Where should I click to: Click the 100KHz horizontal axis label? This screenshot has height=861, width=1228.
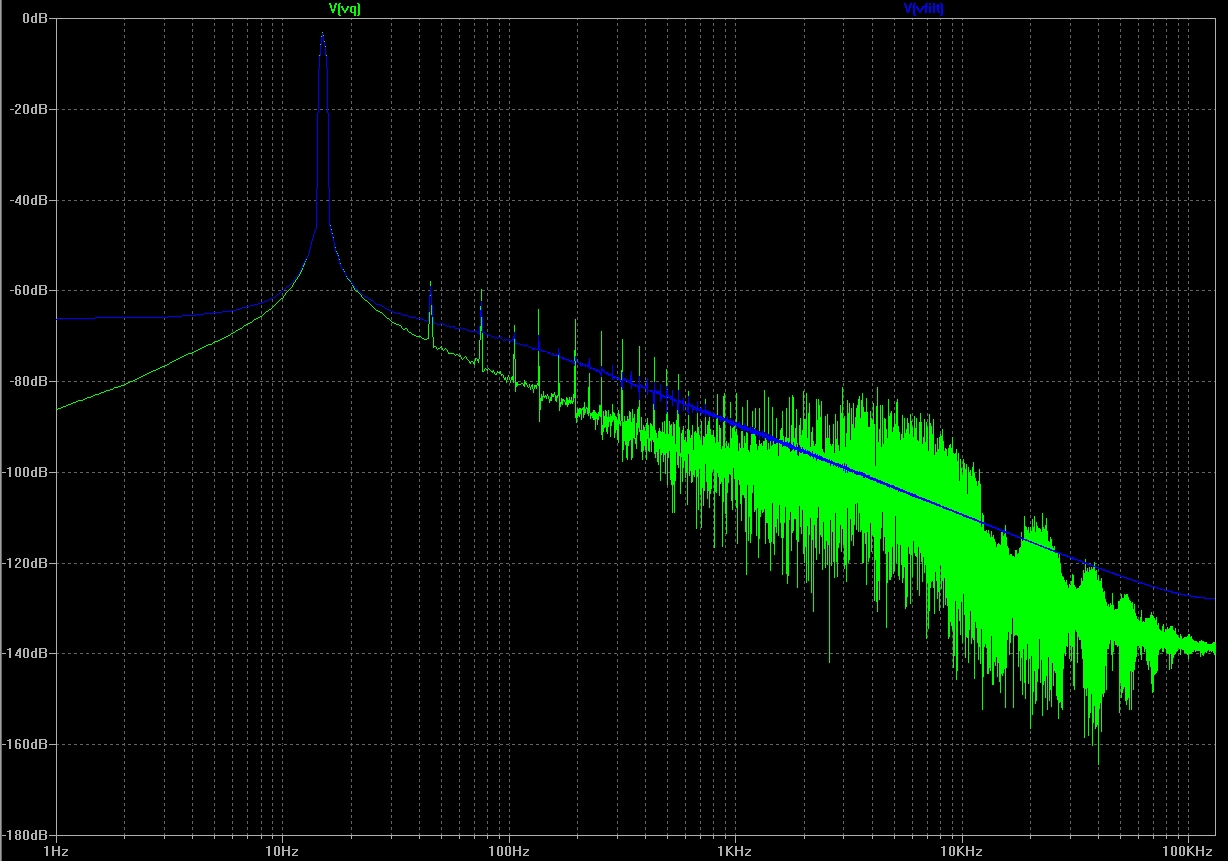(x=1188, y=852)
